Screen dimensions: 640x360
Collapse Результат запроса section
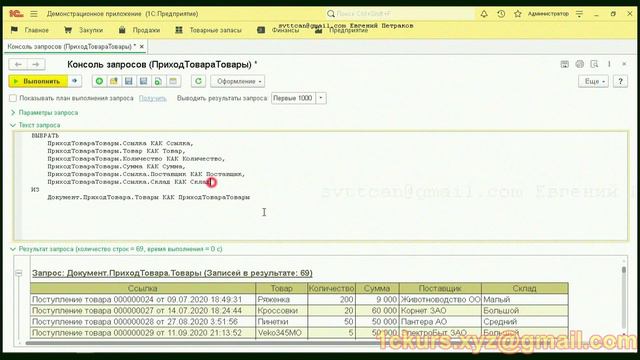(x=116, y=249)
